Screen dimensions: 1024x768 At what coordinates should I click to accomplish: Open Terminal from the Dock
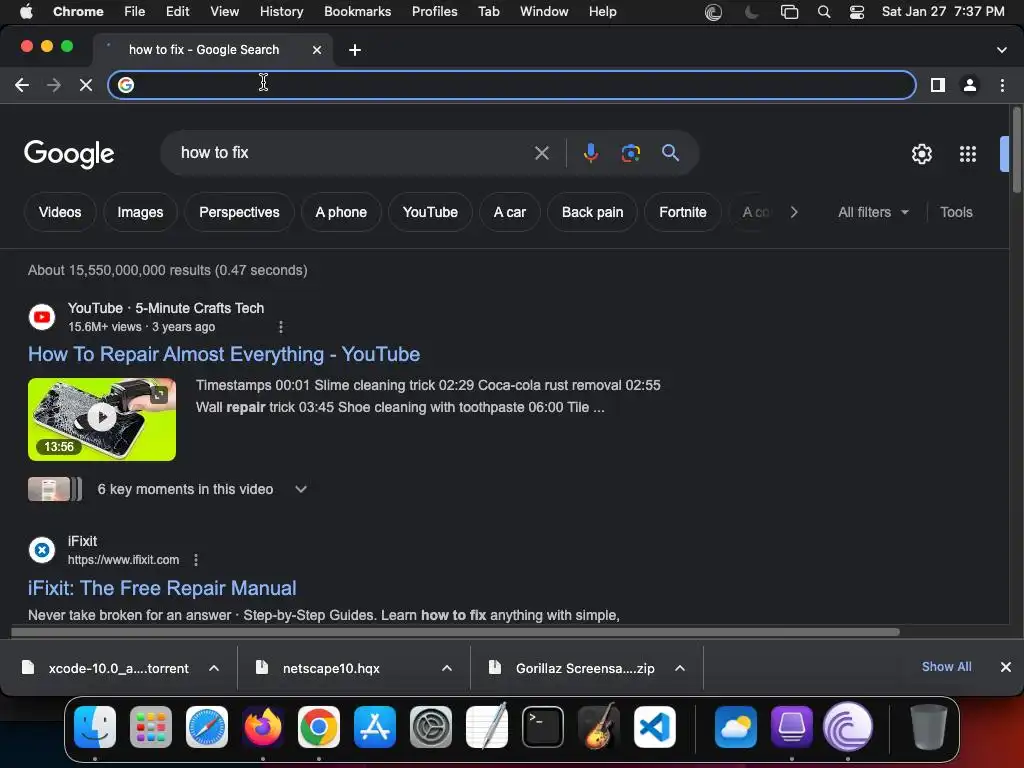coord(543,727)
